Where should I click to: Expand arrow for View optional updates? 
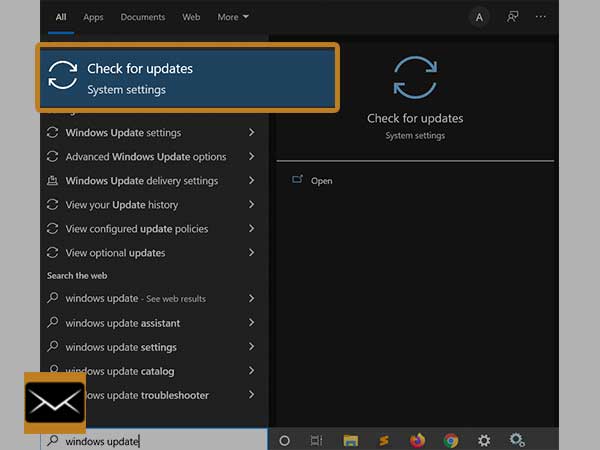(x=251, y=253)
